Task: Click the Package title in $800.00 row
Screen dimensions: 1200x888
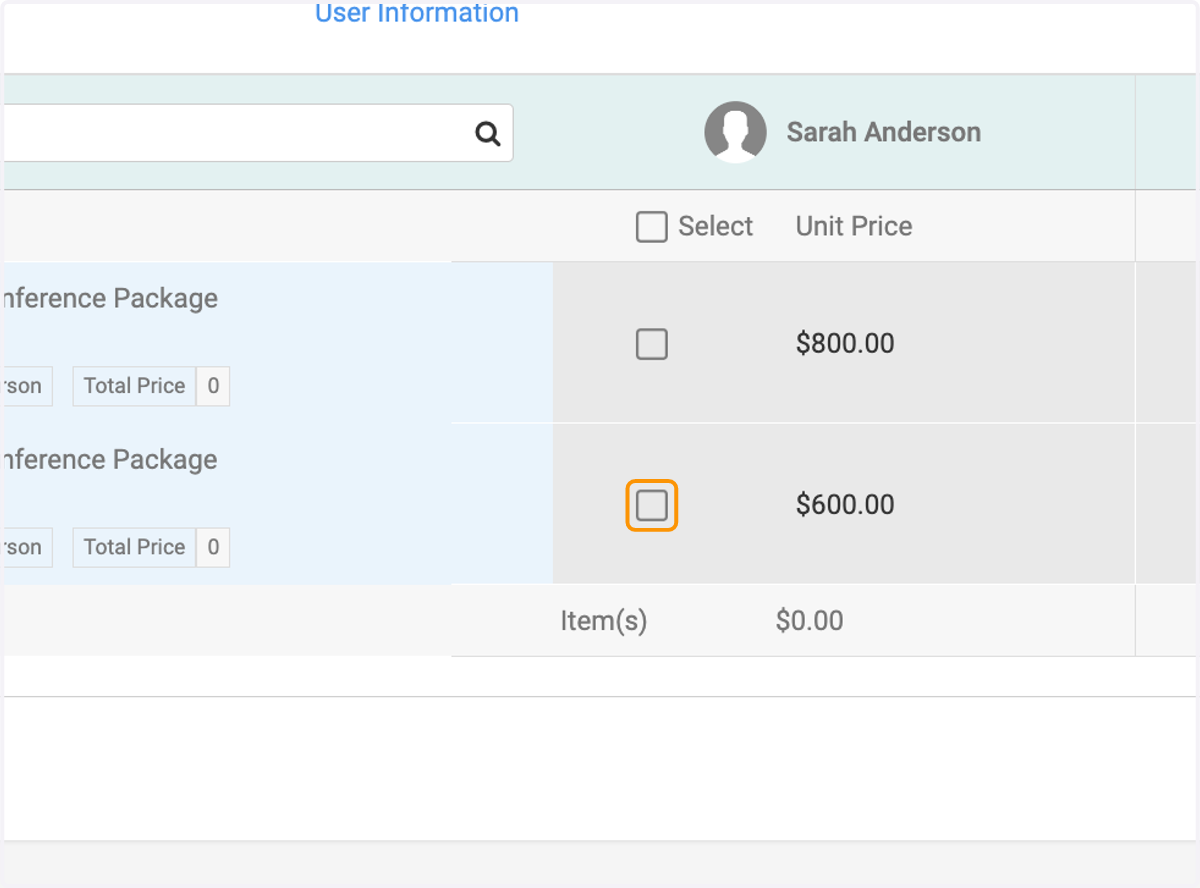Action: 109,298
